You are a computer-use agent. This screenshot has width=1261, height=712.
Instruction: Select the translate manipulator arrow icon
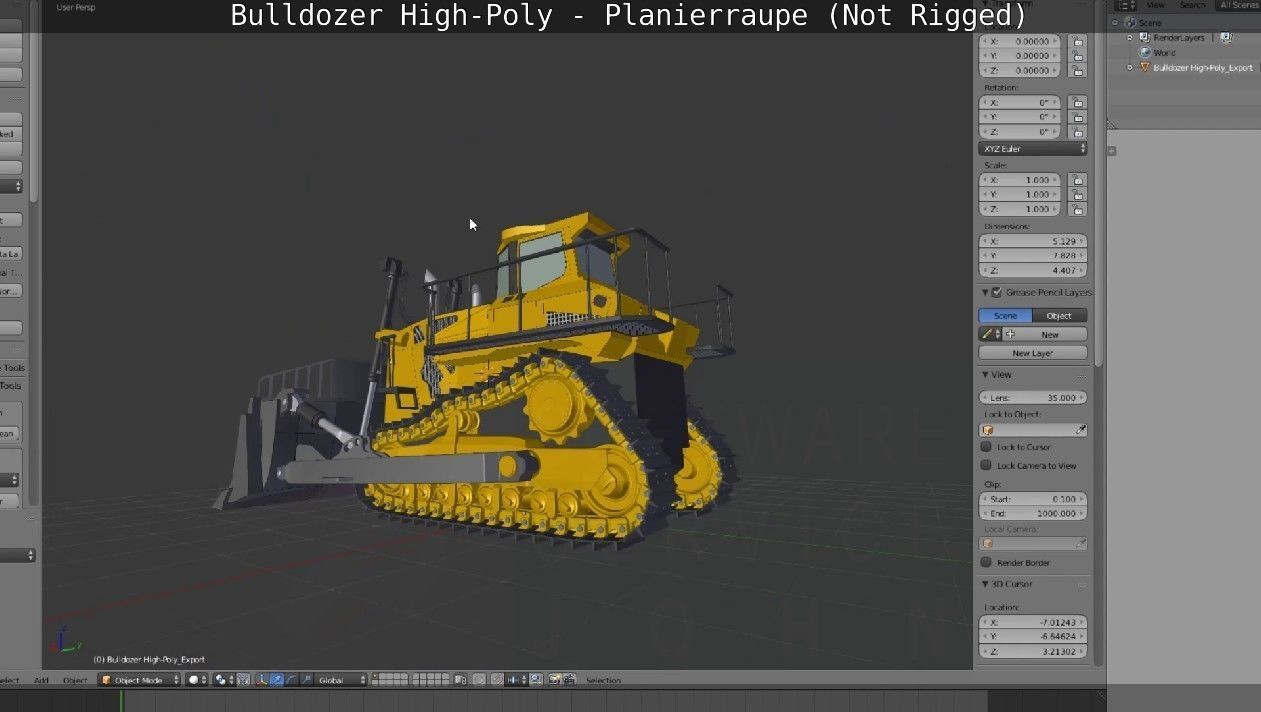(x=277, y=680)
